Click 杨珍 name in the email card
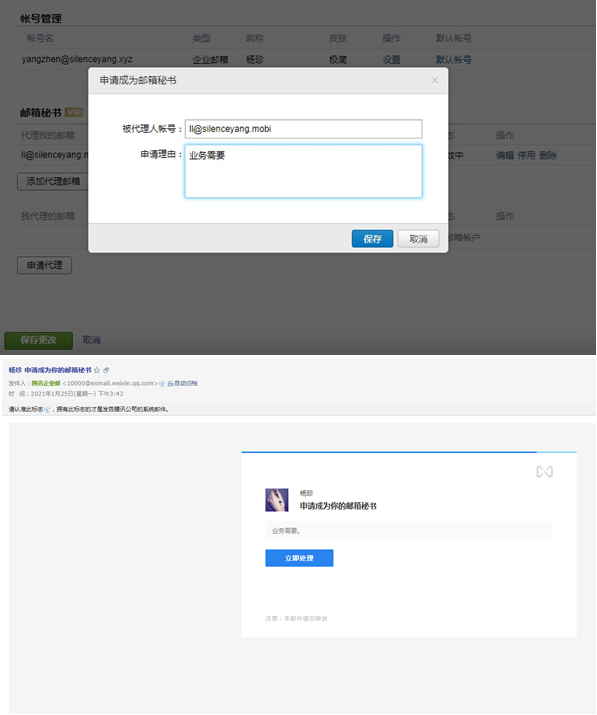Viewport: 597px width, 715px height. tap(306, 493)
